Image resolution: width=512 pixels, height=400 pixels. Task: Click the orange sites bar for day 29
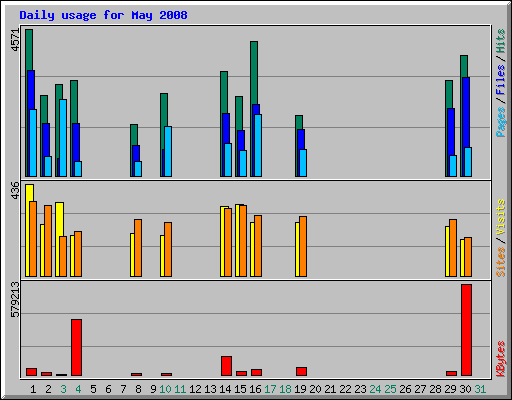coord(453,248)
